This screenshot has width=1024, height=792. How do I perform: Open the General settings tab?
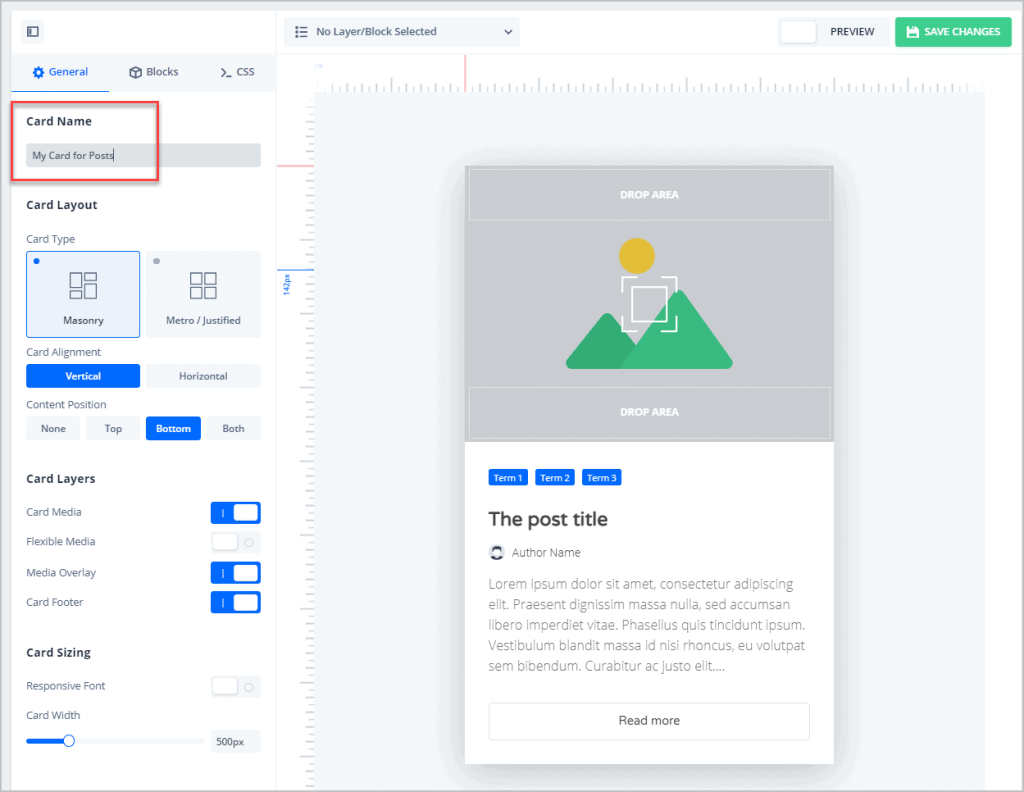click(x=60, y=72)
